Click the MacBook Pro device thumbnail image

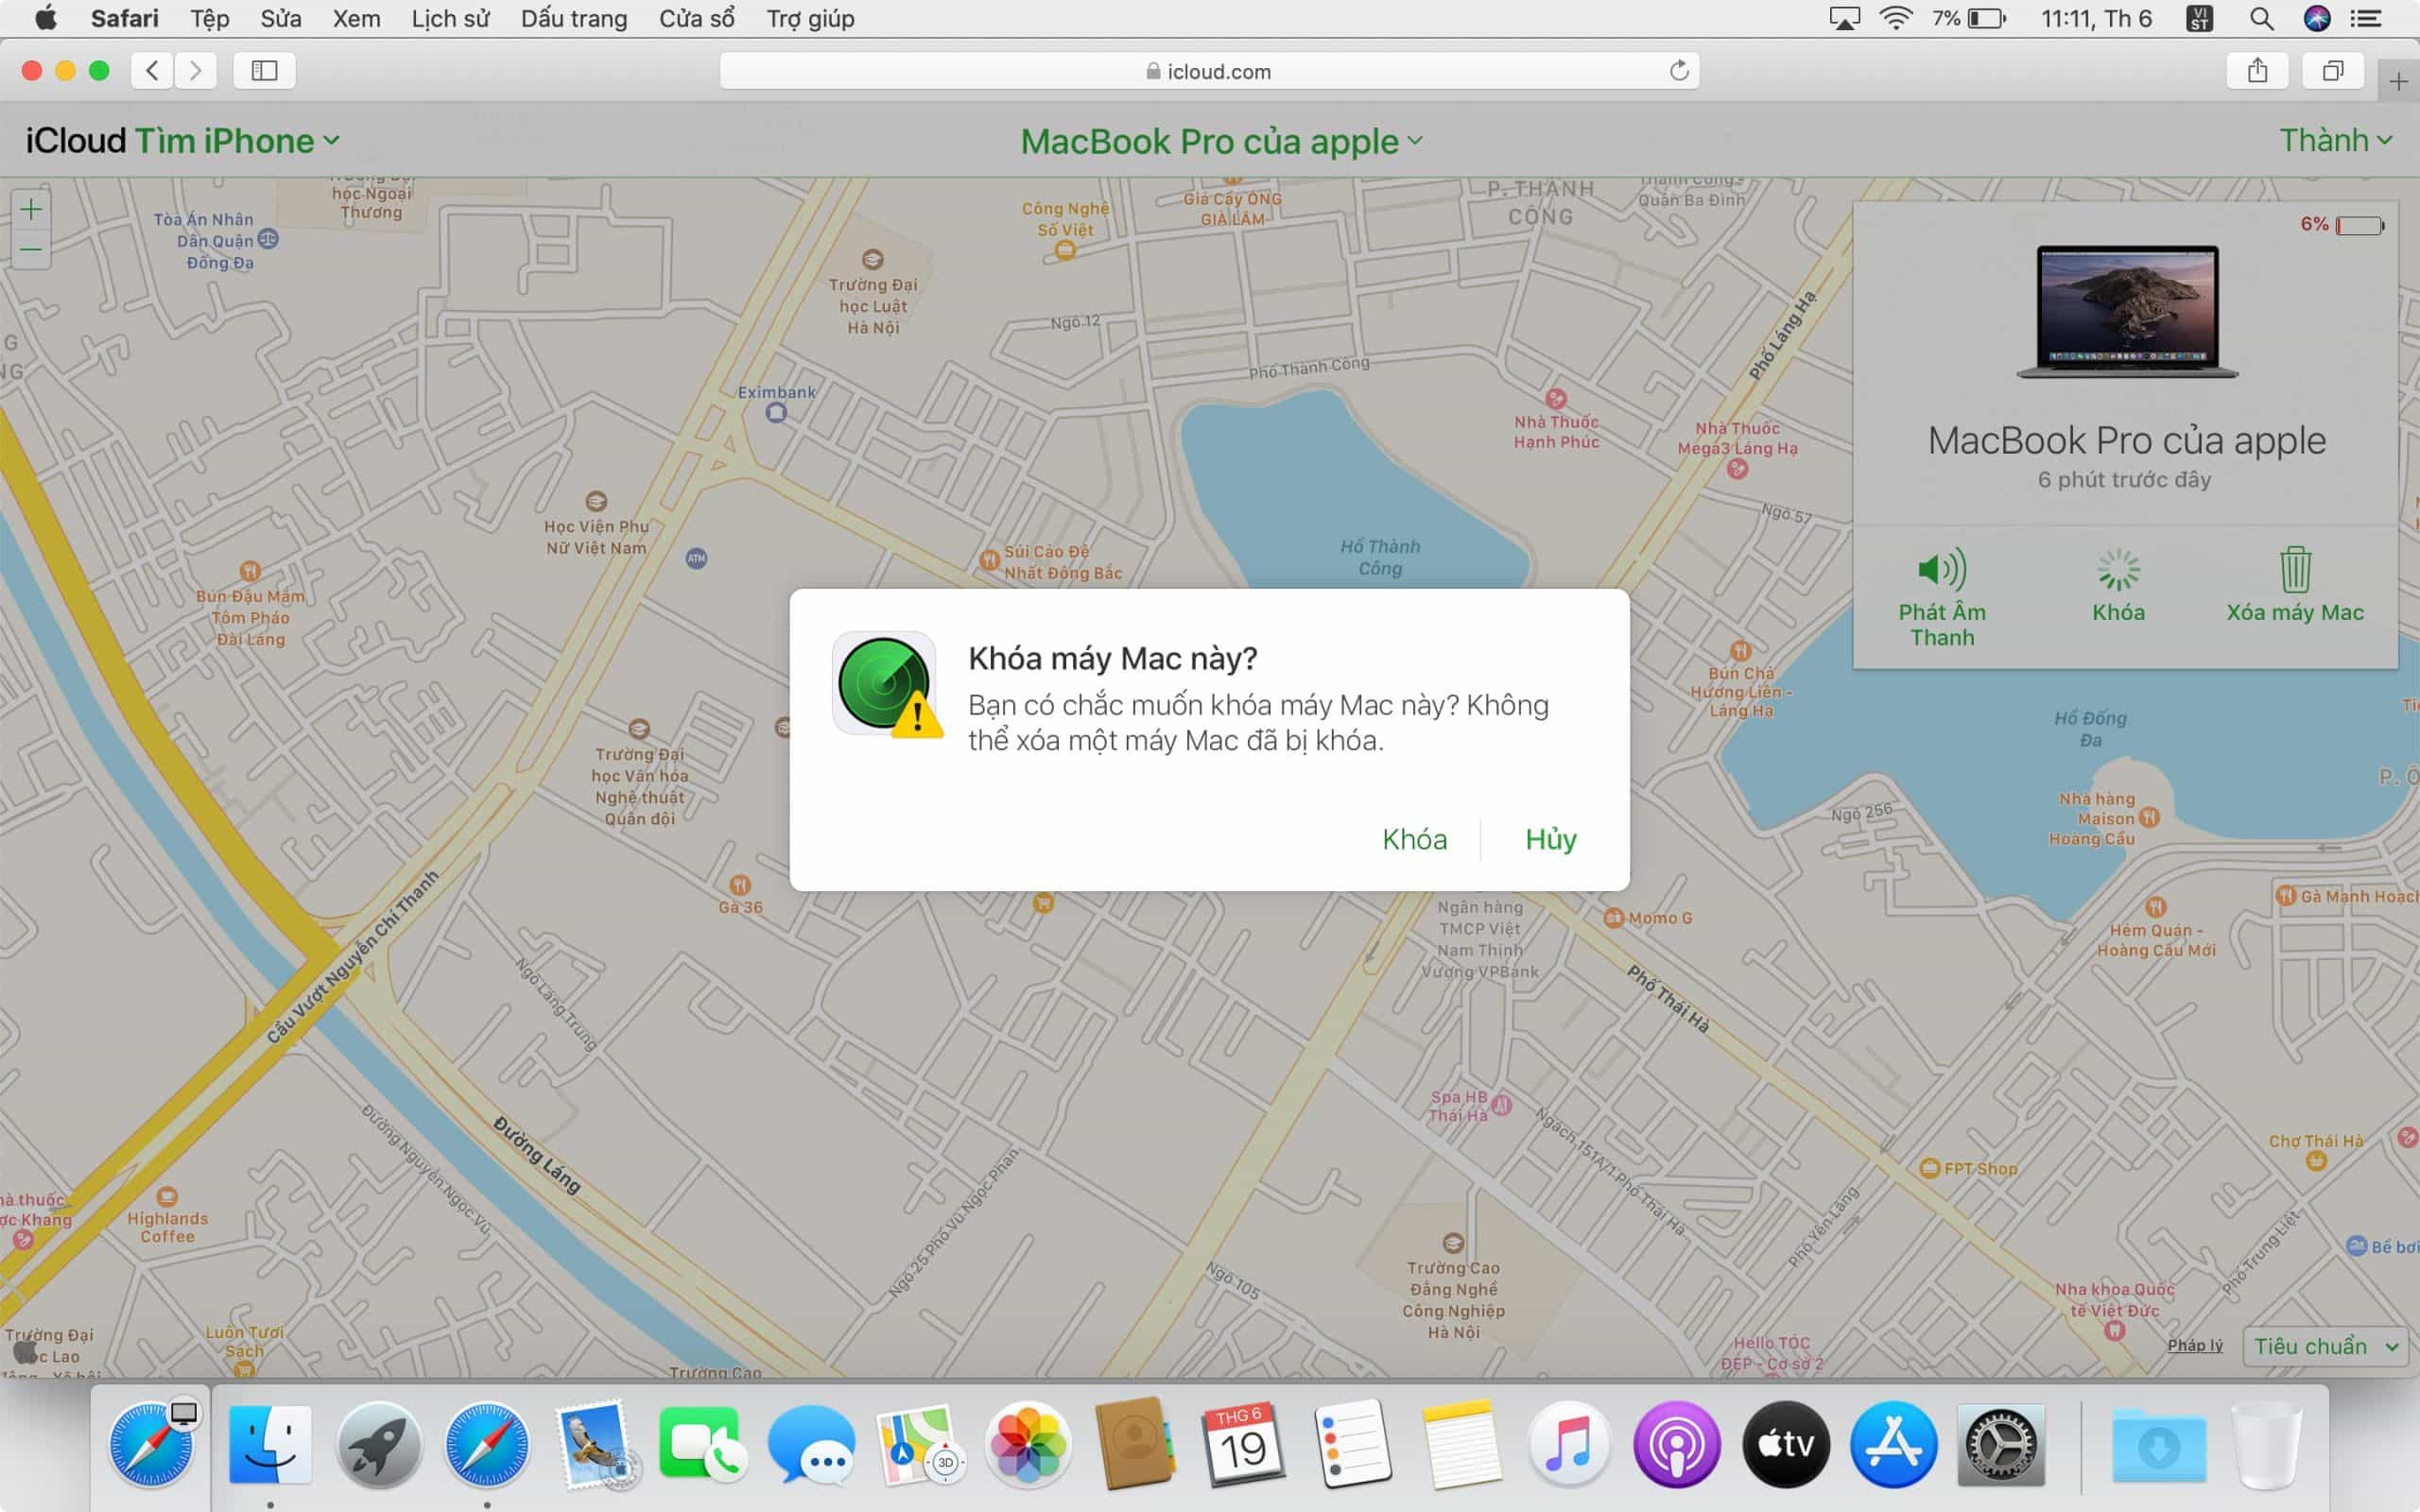tap(2127, 311)
